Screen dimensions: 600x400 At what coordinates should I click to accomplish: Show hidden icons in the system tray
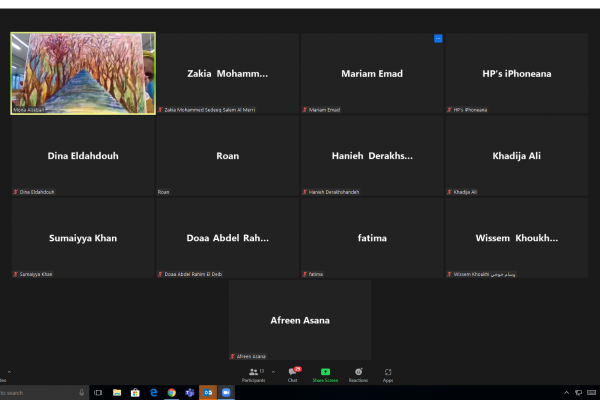click(x=567, y=393)
